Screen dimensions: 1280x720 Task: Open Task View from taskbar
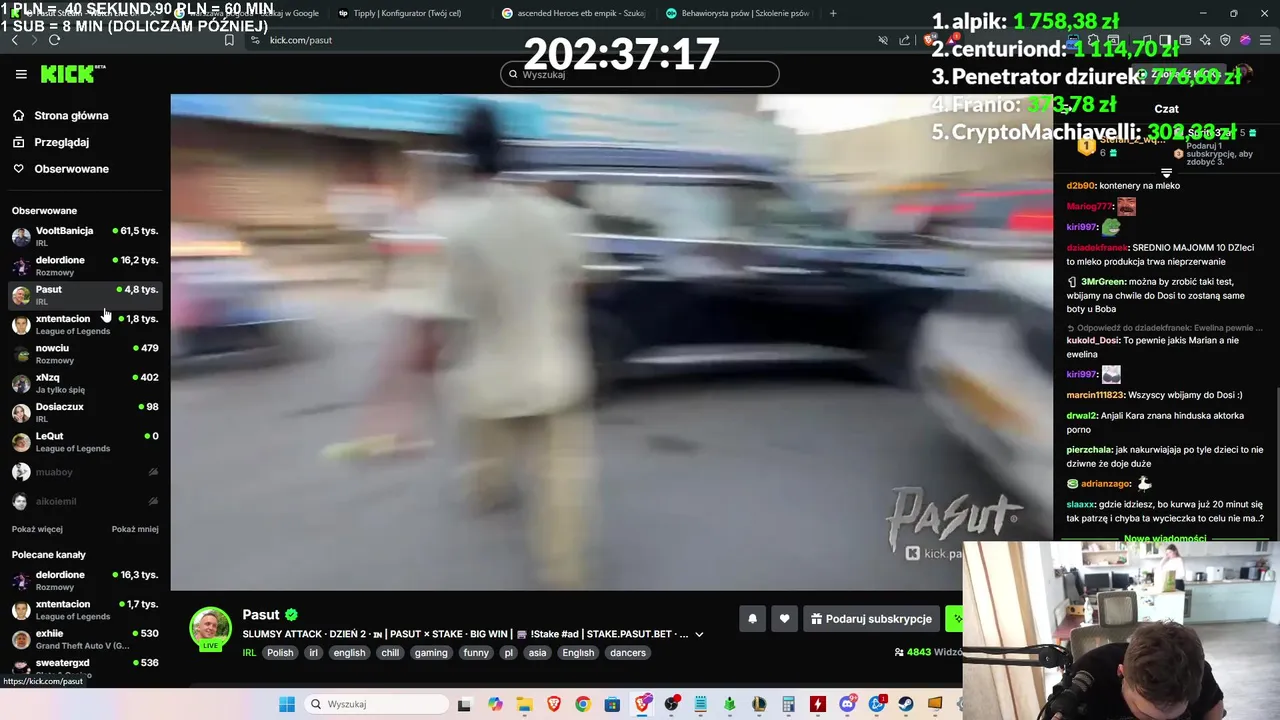[x=464, y=704]
